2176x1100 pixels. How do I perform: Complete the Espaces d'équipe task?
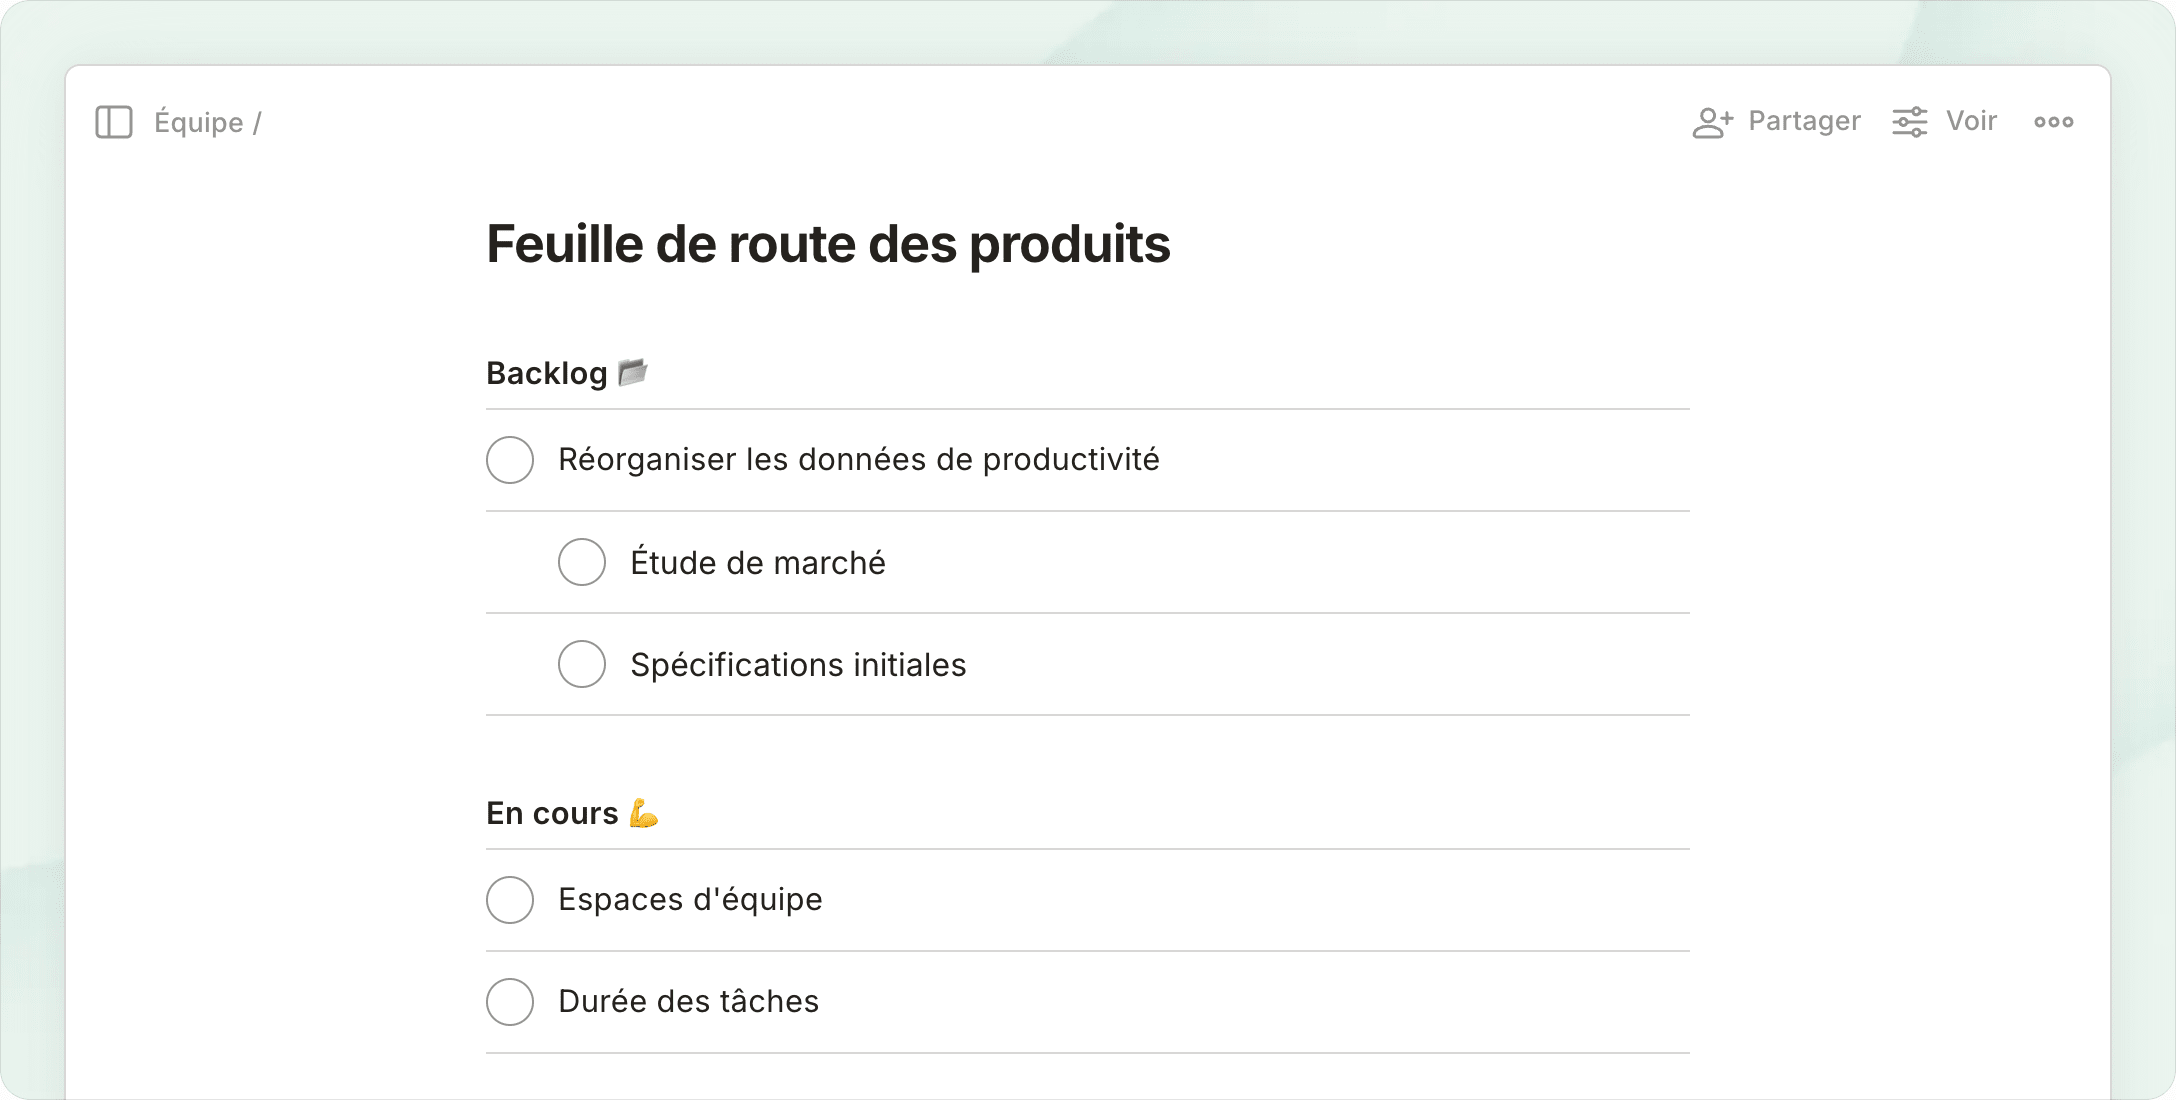pos(510,900)
